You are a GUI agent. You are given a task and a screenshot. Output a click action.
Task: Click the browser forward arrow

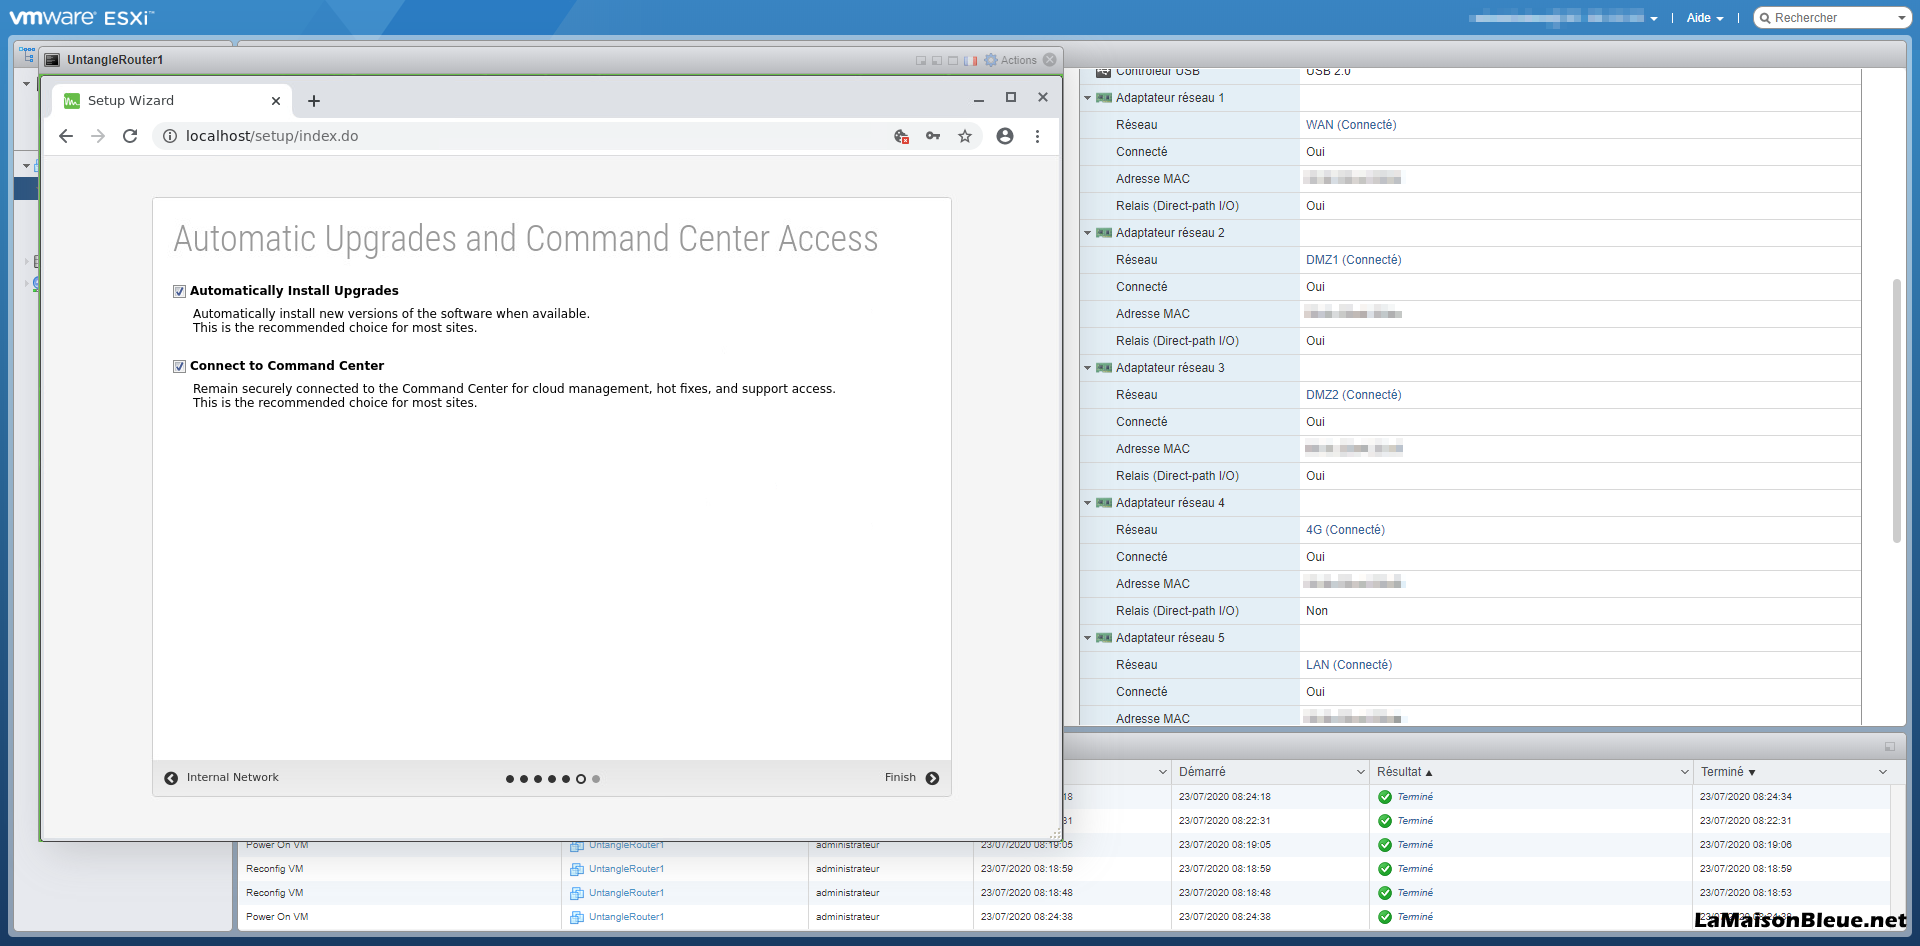click(98, 136)
